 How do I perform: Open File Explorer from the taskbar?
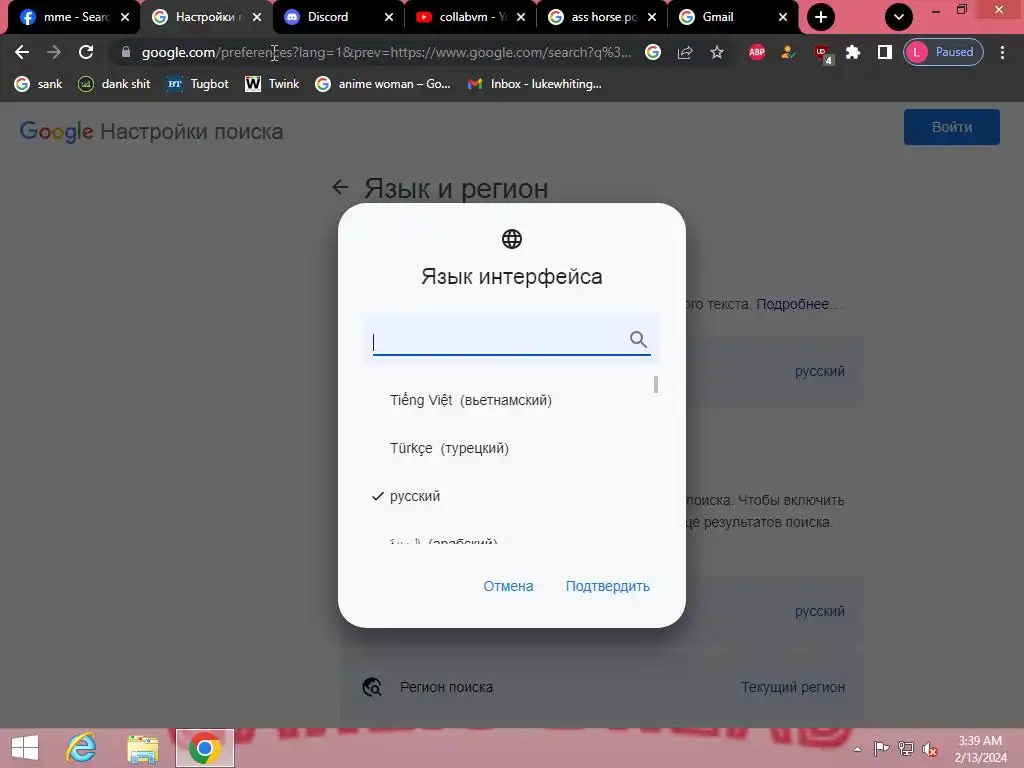tap(142, 748)
